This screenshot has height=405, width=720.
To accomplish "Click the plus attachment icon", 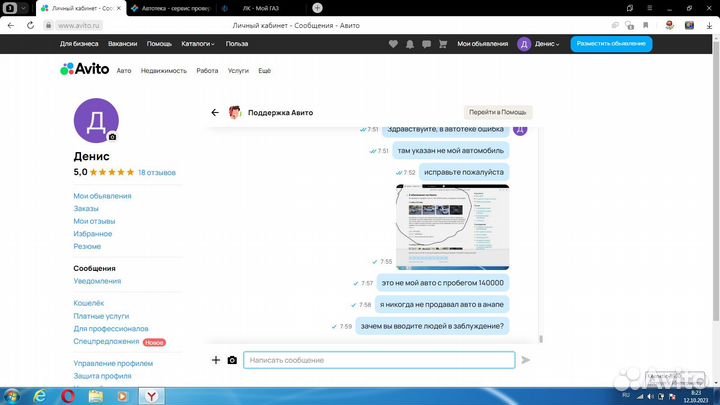I will pyautogui.click(x=216, y=360).
